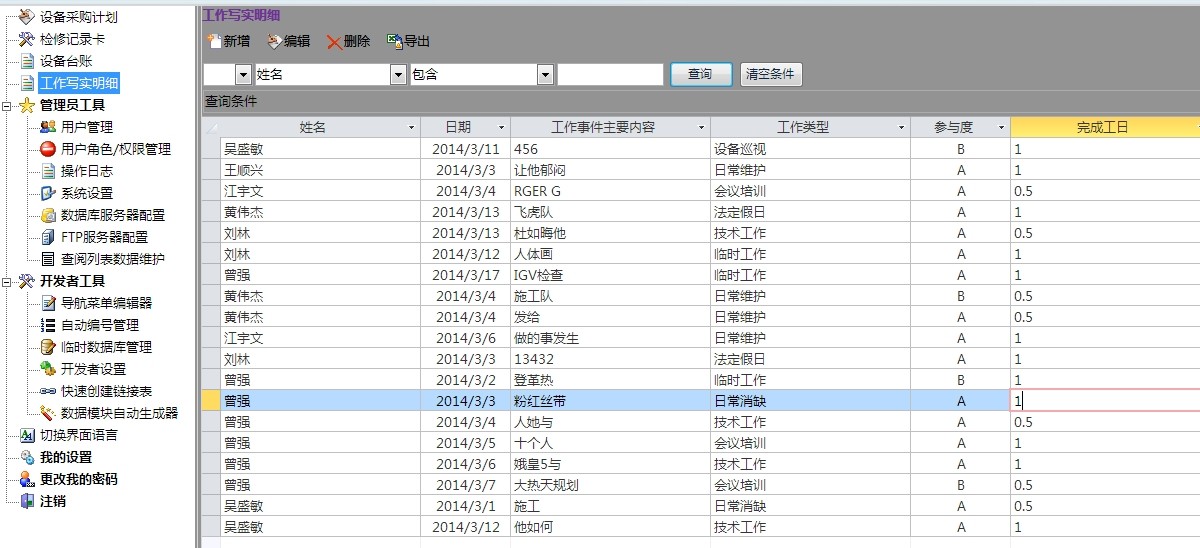Screen dimensions: 1200x548
Task: Open 切换界面语言 in the sidebar
Action: click(78, 435)
